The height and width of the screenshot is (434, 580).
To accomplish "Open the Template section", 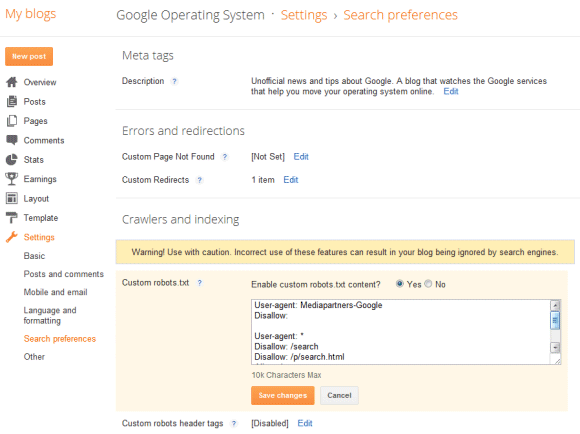I will (41, 218).
